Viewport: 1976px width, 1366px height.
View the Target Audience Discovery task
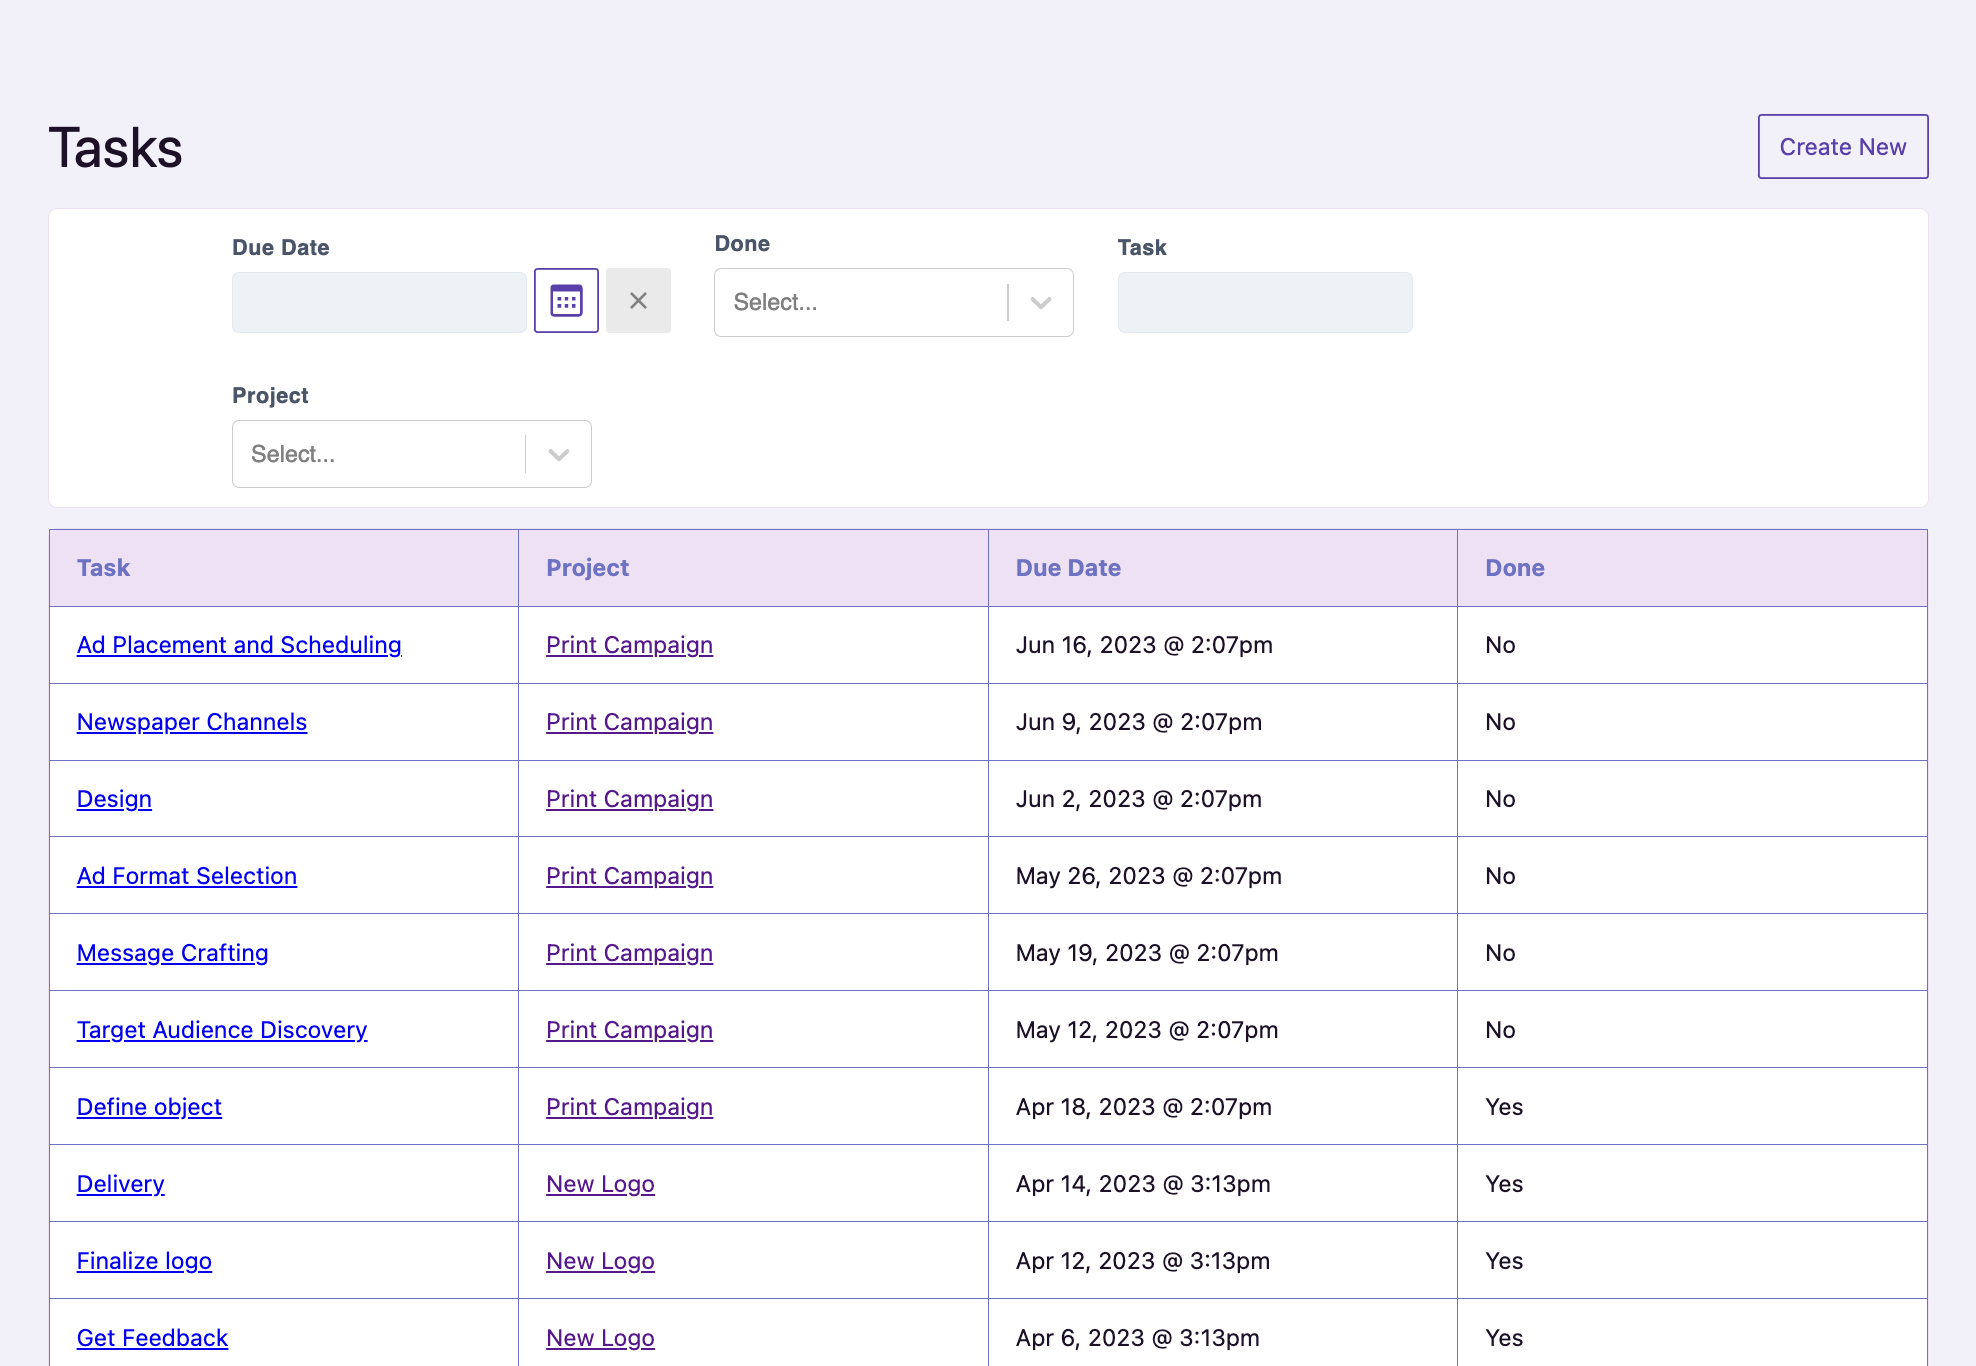(222, 1030)
